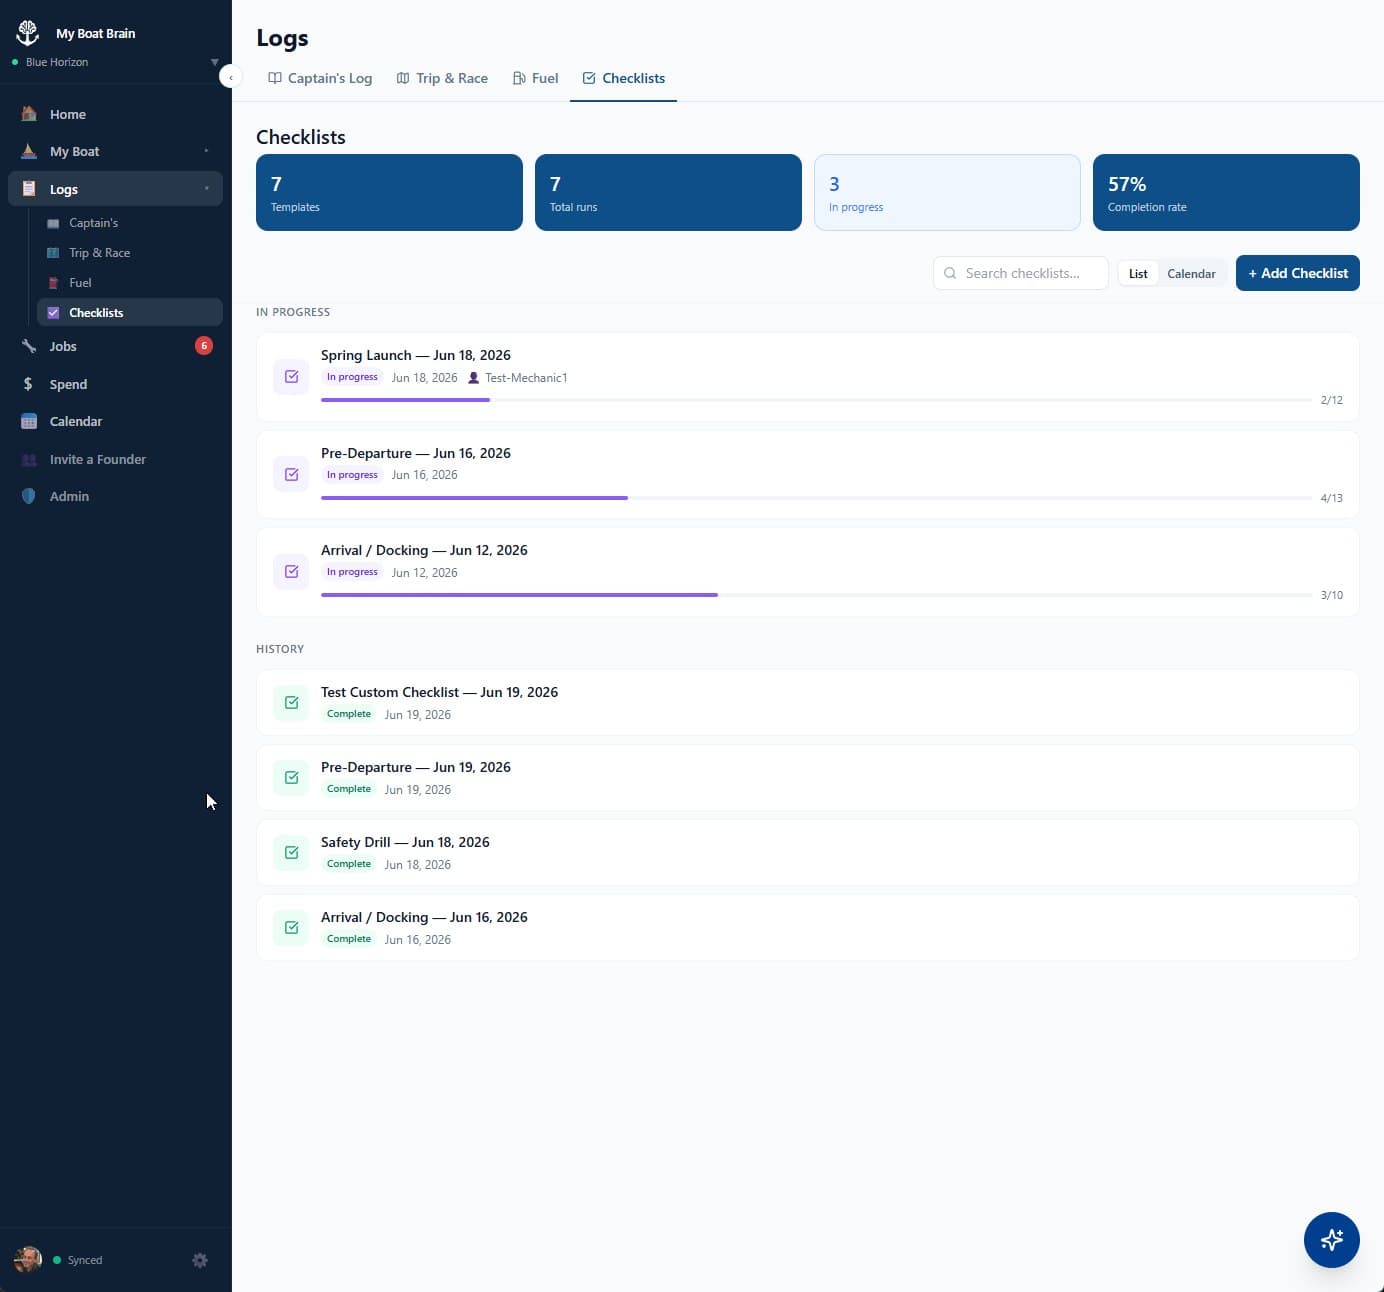Click the Calendar icon in sidebar
1384x1292 pixels.
pyautogui.click(x=29, y=421)
